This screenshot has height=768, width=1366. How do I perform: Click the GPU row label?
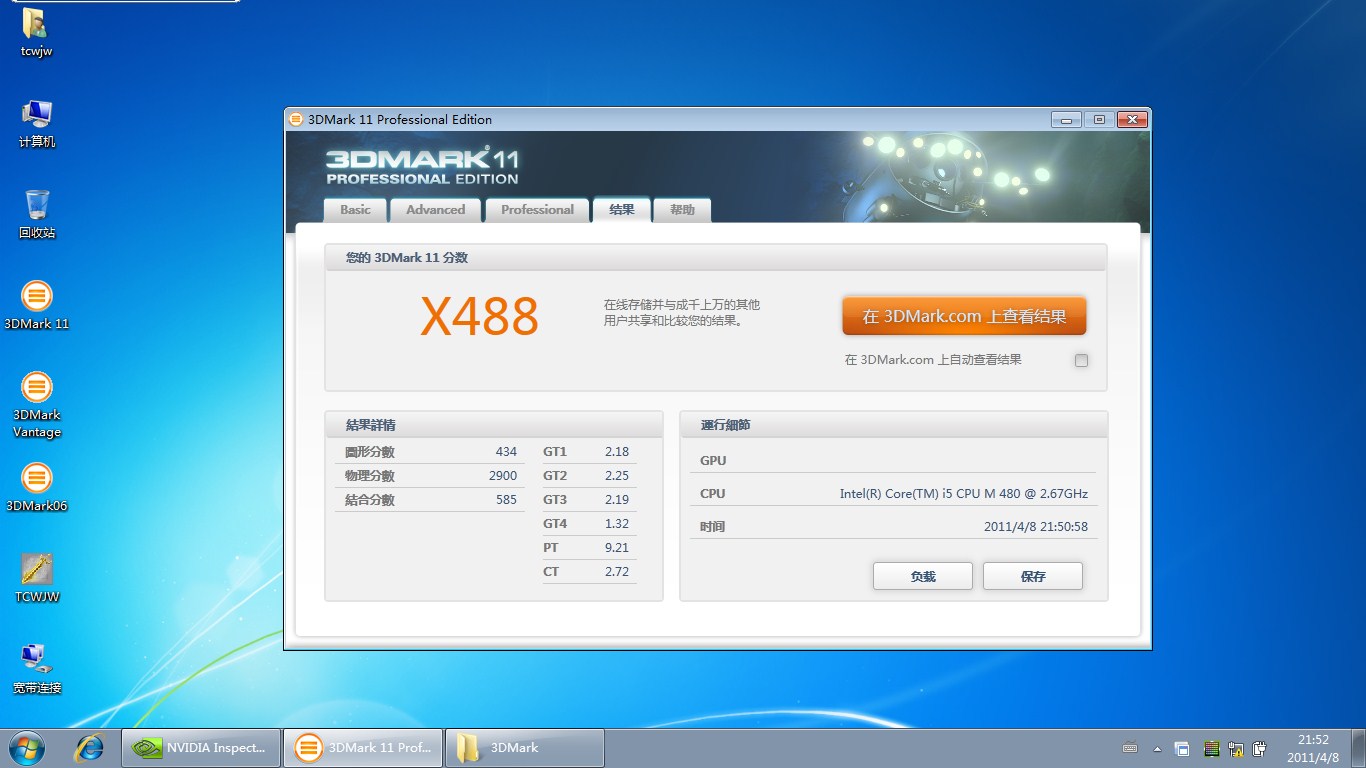pos(713,461)
